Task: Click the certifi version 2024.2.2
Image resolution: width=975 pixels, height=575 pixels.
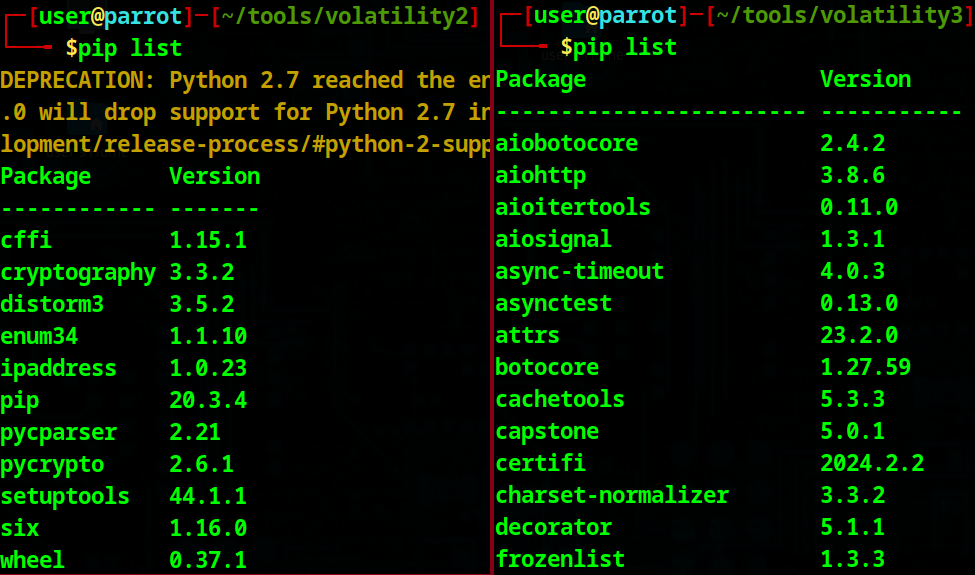Action: [872, 464]
